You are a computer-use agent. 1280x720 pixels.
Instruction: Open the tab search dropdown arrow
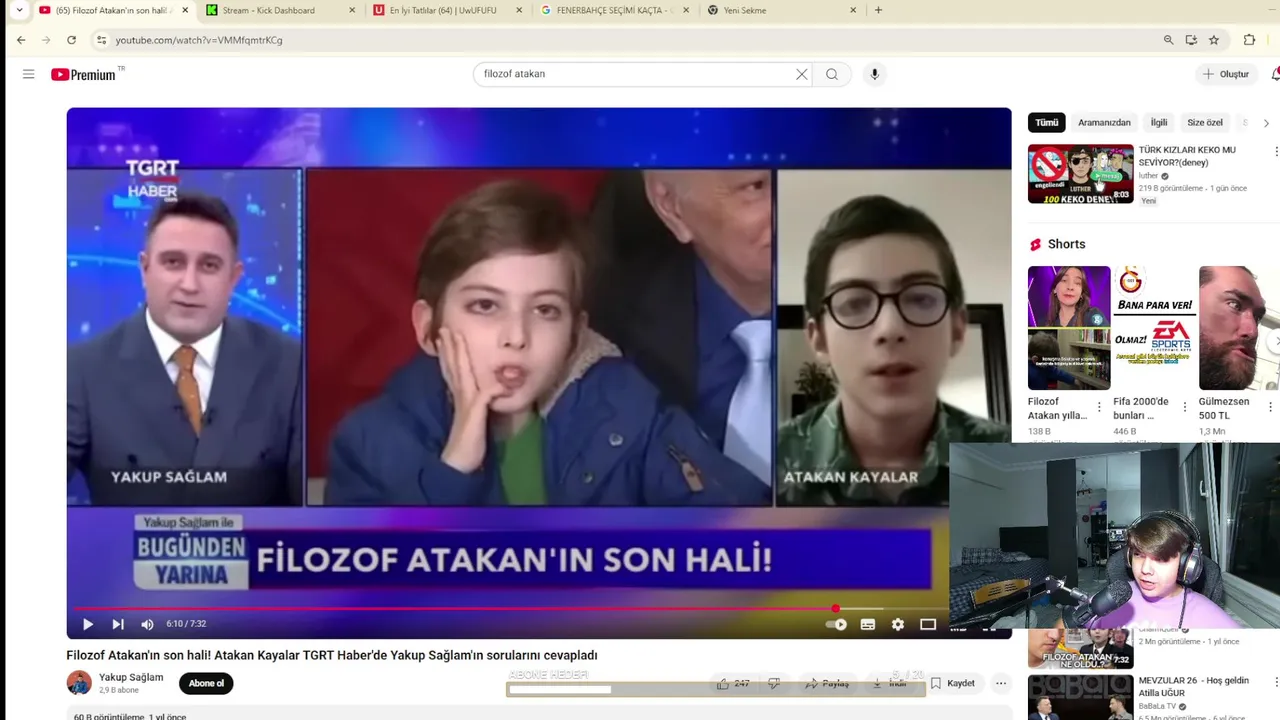click(x=19, y=10)
